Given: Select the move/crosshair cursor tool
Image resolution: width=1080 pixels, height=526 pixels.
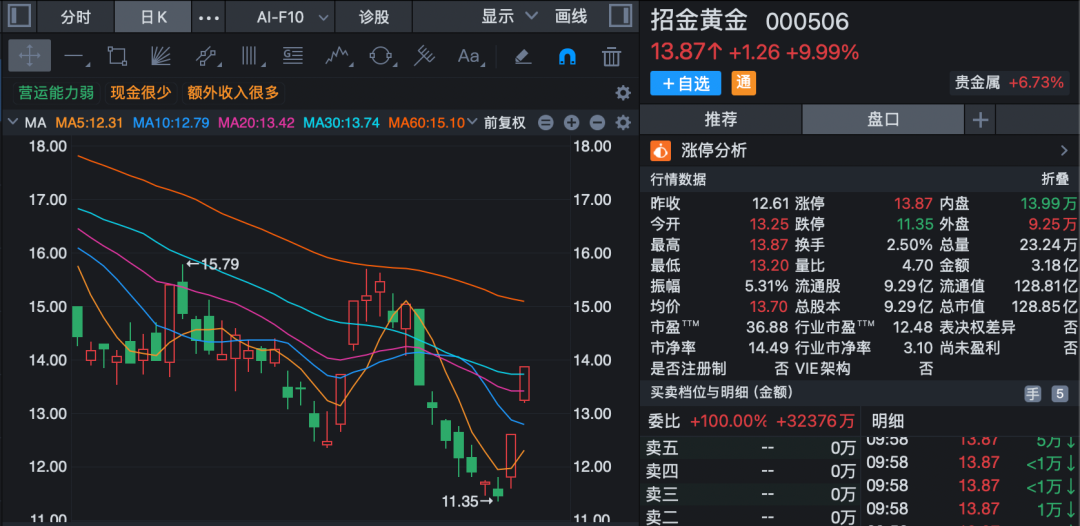Looking at the screenshot, I should click(x=30, y=56).
